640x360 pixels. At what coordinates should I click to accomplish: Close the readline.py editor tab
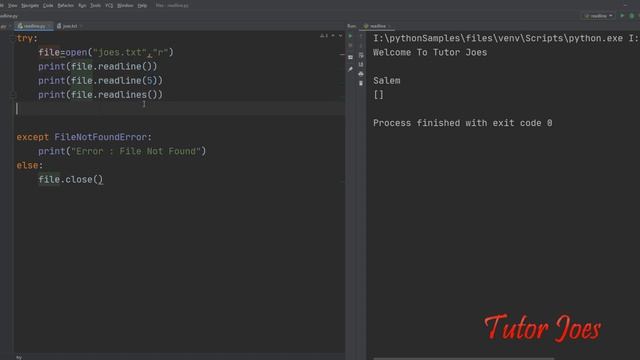[x=50, y=26]
